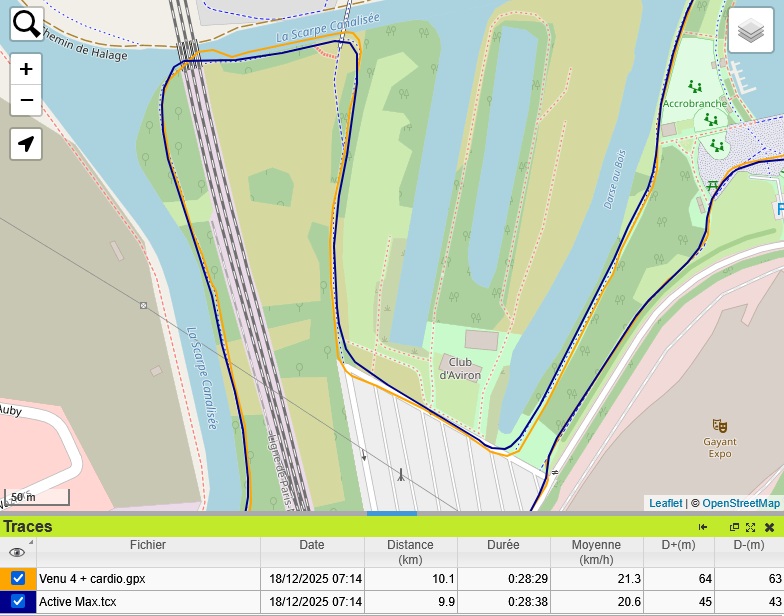
Task: Toggle all traces visibility eye icon
Action: [17, 552]
